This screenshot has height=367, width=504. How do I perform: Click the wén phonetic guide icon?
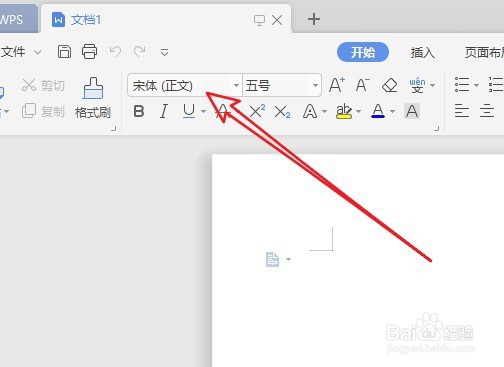[417, 85]
